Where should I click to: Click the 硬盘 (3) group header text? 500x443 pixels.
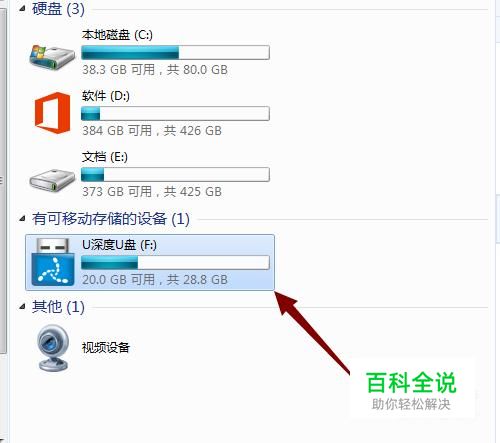tap(58, 9)
